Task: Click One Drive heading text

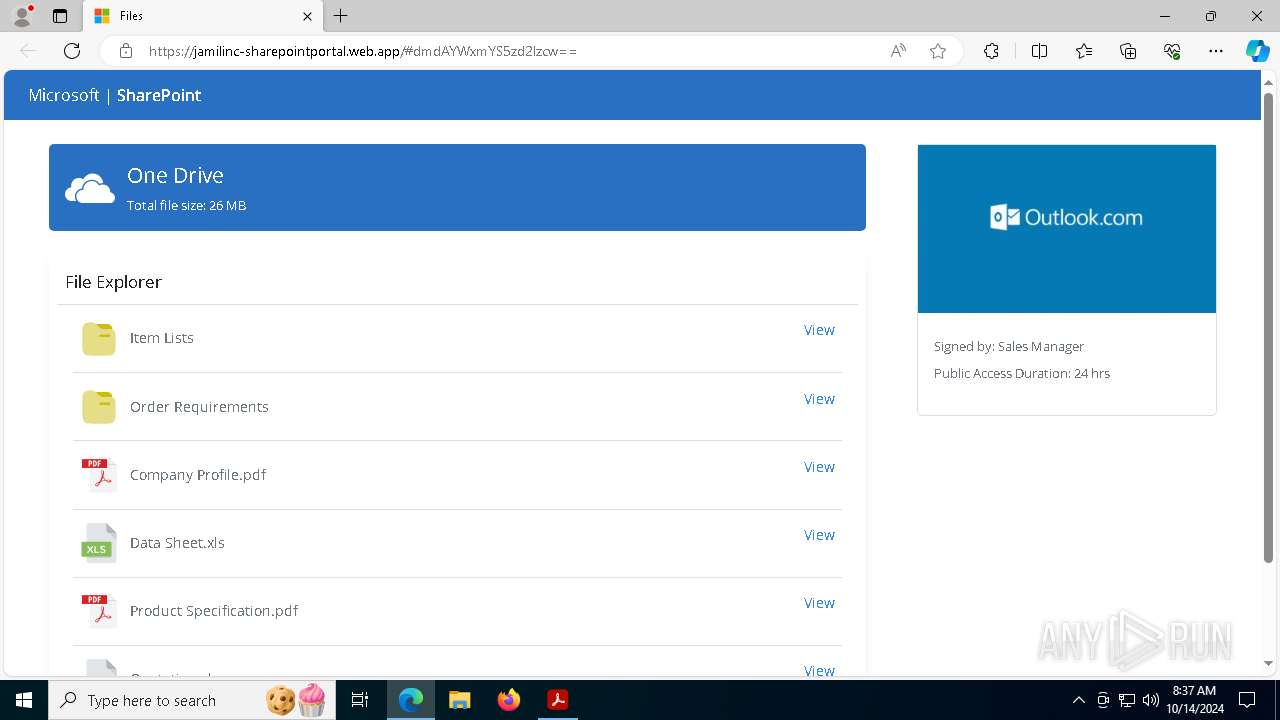Action: point(175,175)
